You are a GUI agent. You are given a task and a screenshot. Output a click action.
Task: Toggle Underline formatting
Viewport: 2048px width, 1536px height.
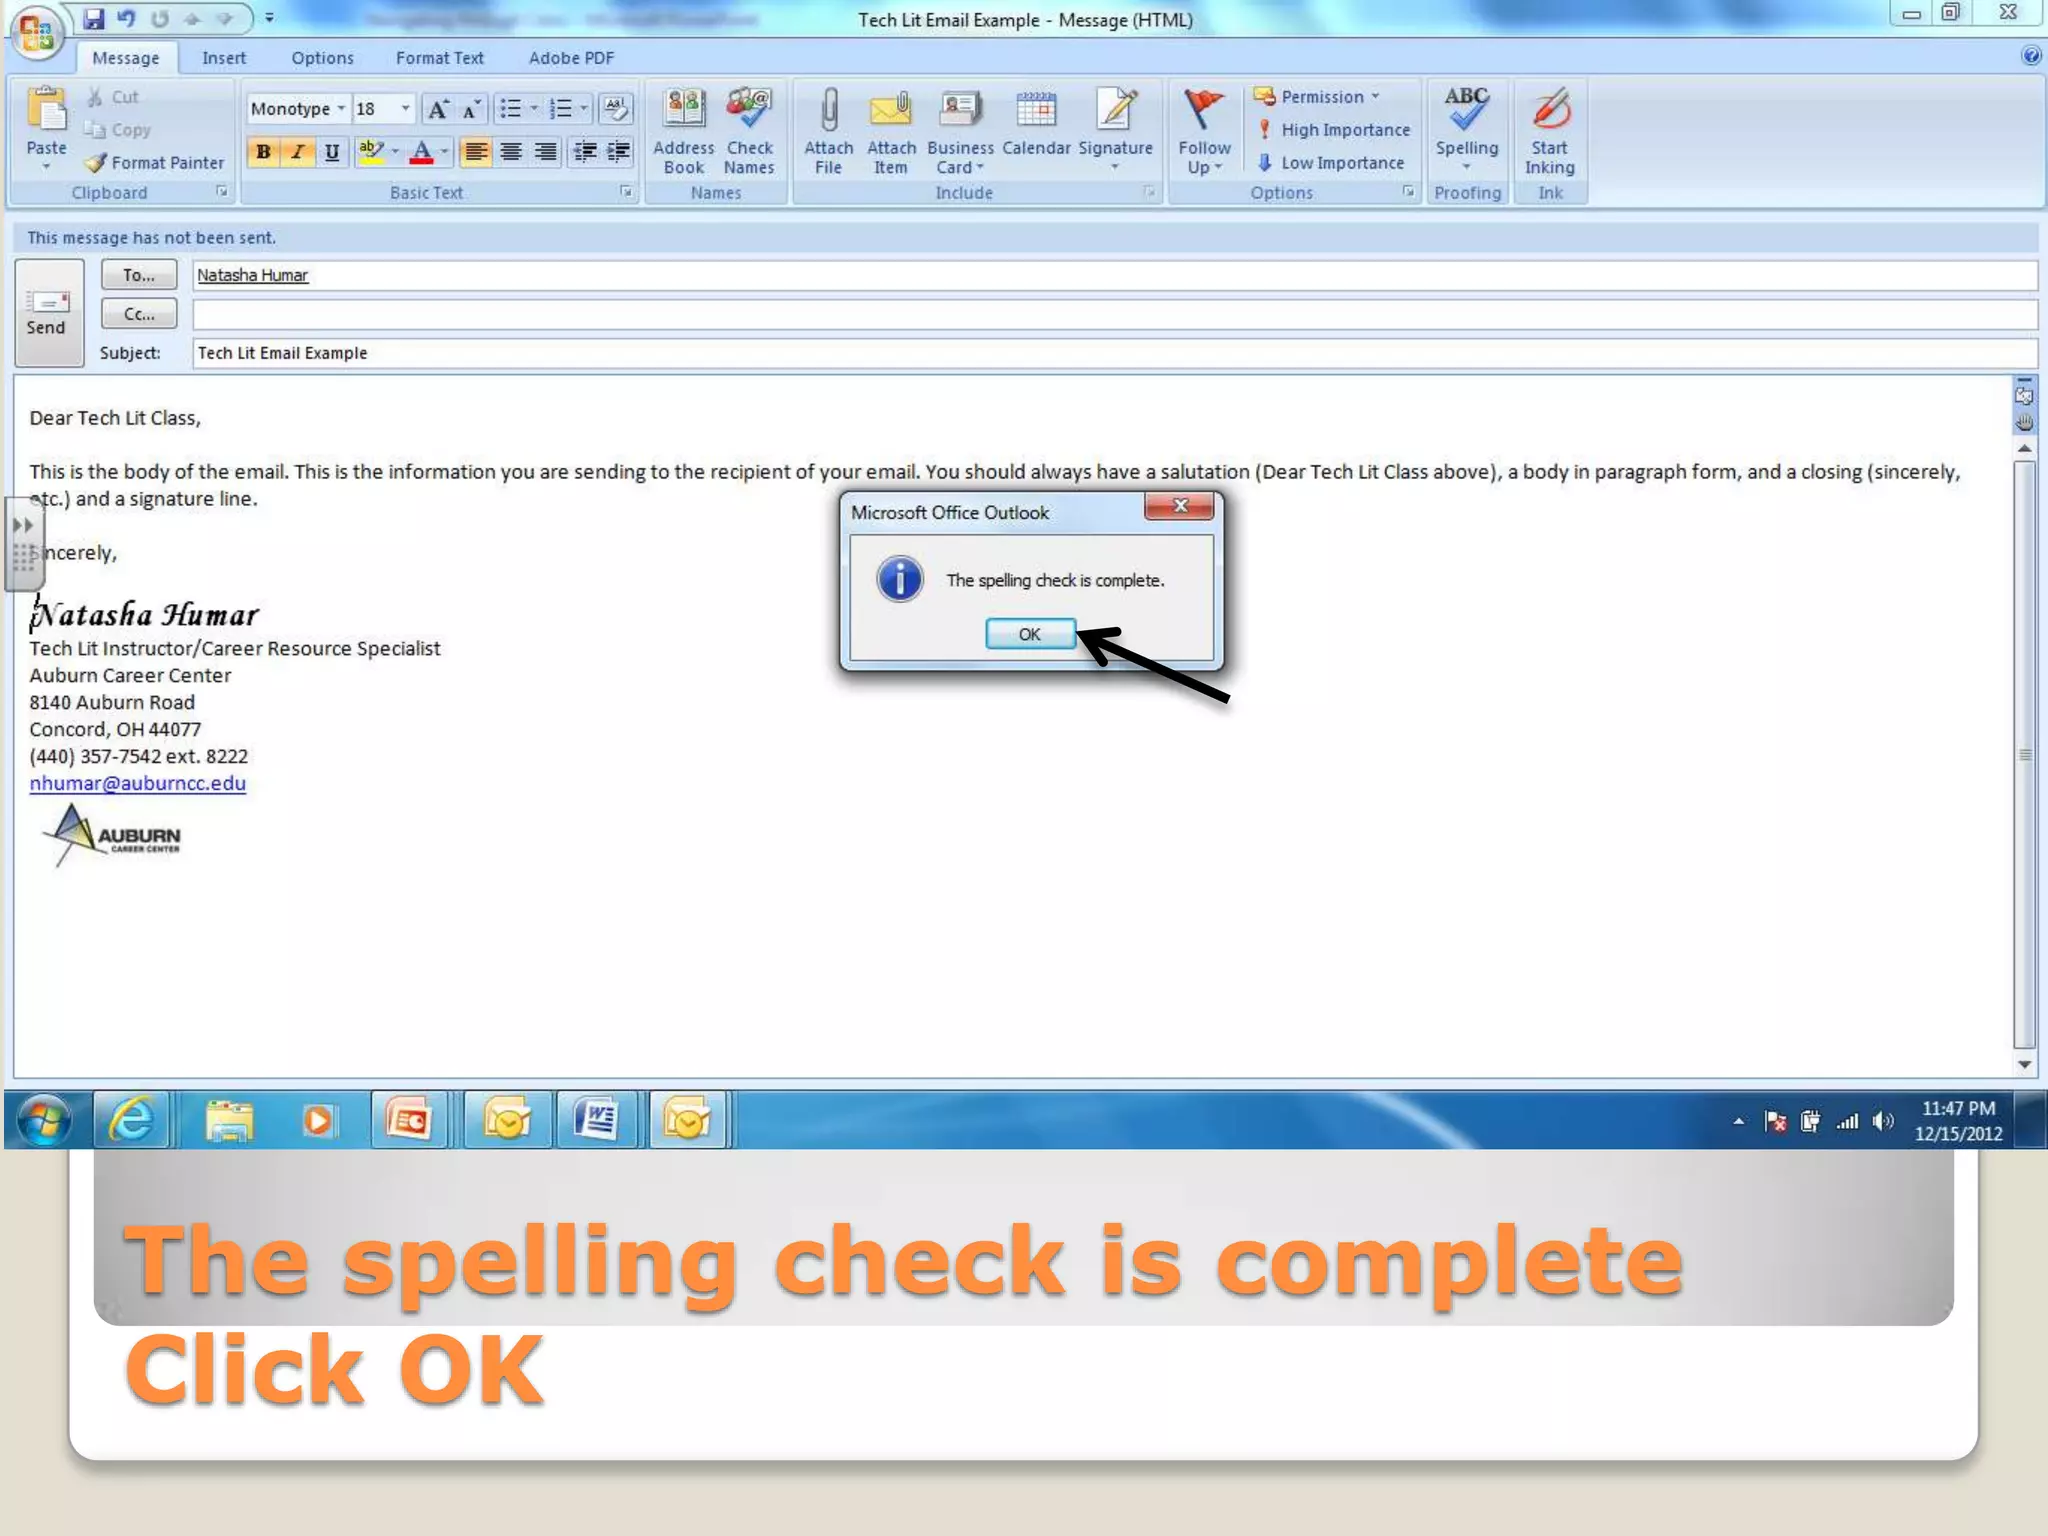click(332, 152)
